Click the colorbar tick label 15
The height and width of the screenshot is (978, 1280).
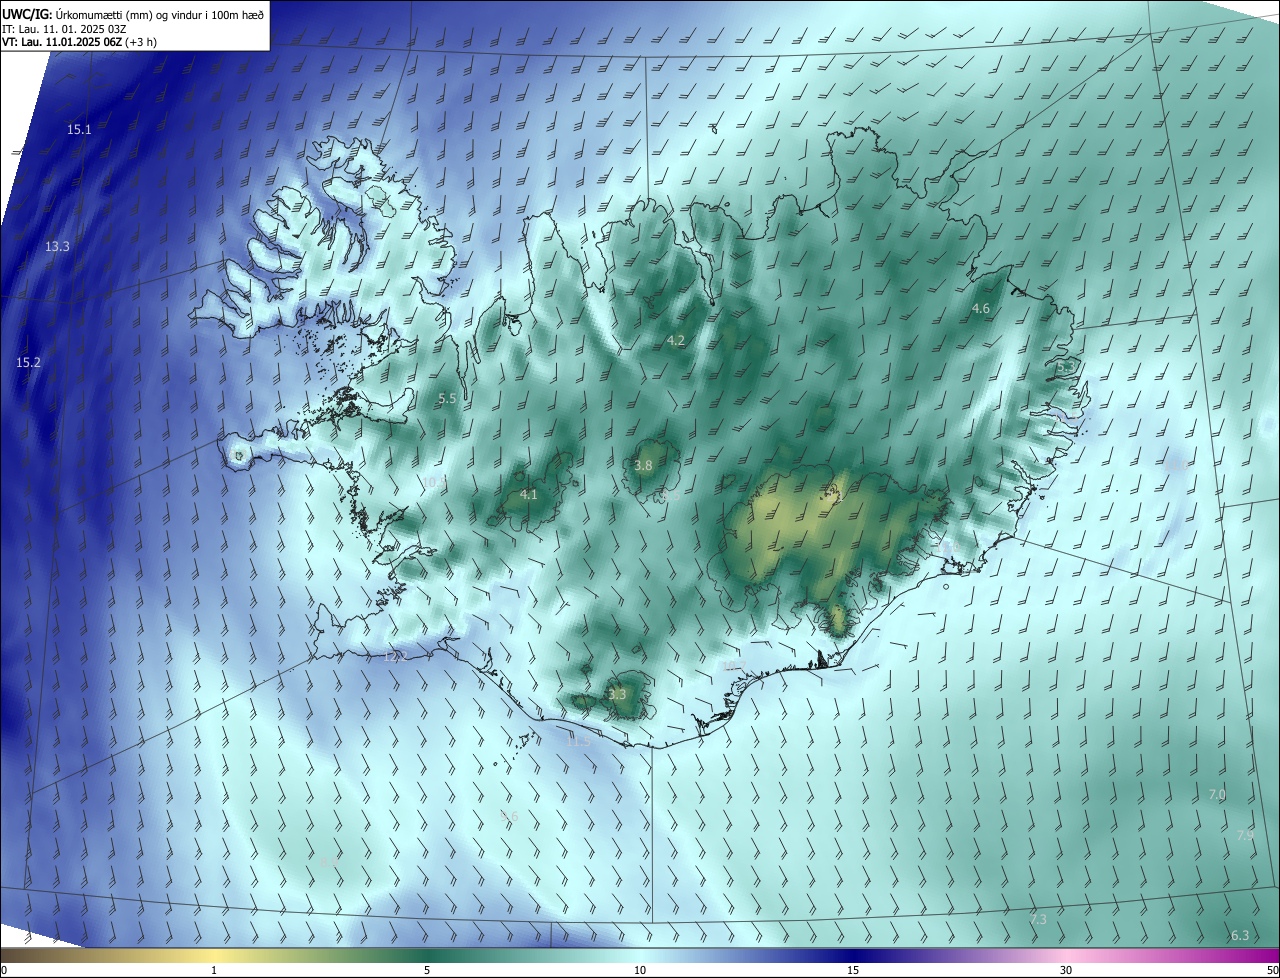click(853, 970)
